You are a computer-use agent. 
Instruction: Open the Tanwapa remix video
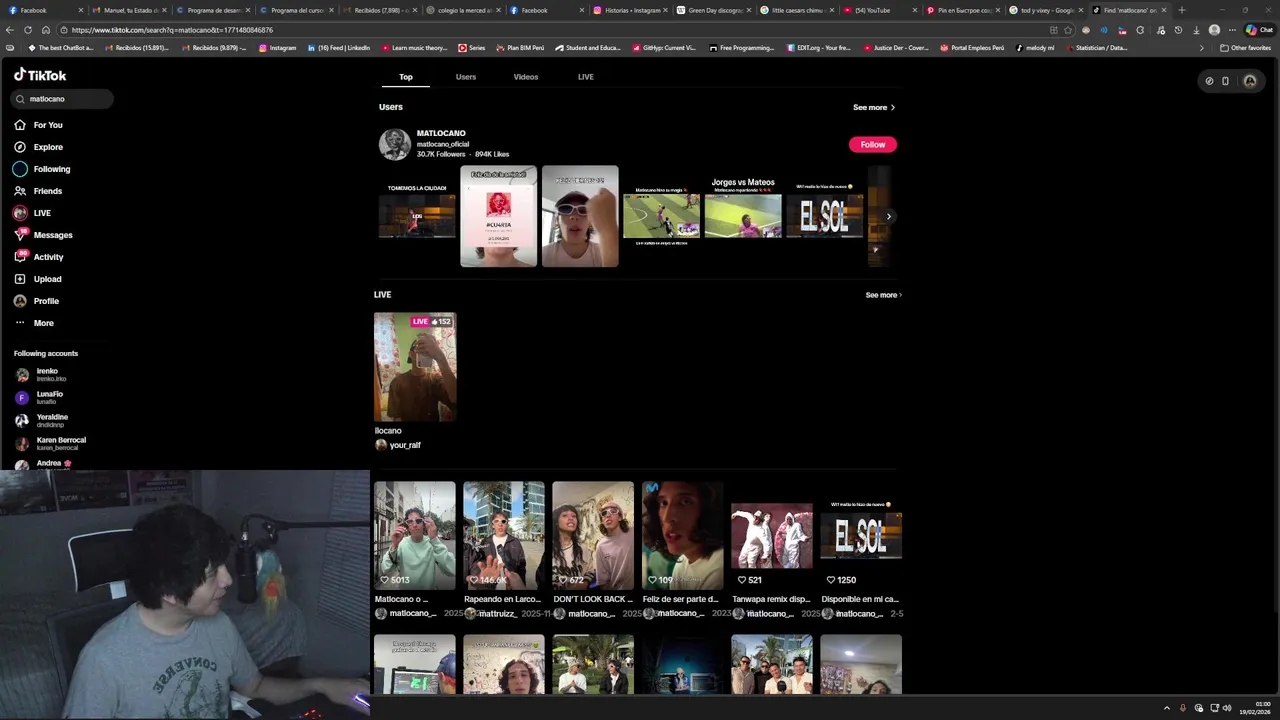pyautogui.click(x=772, y=535)
